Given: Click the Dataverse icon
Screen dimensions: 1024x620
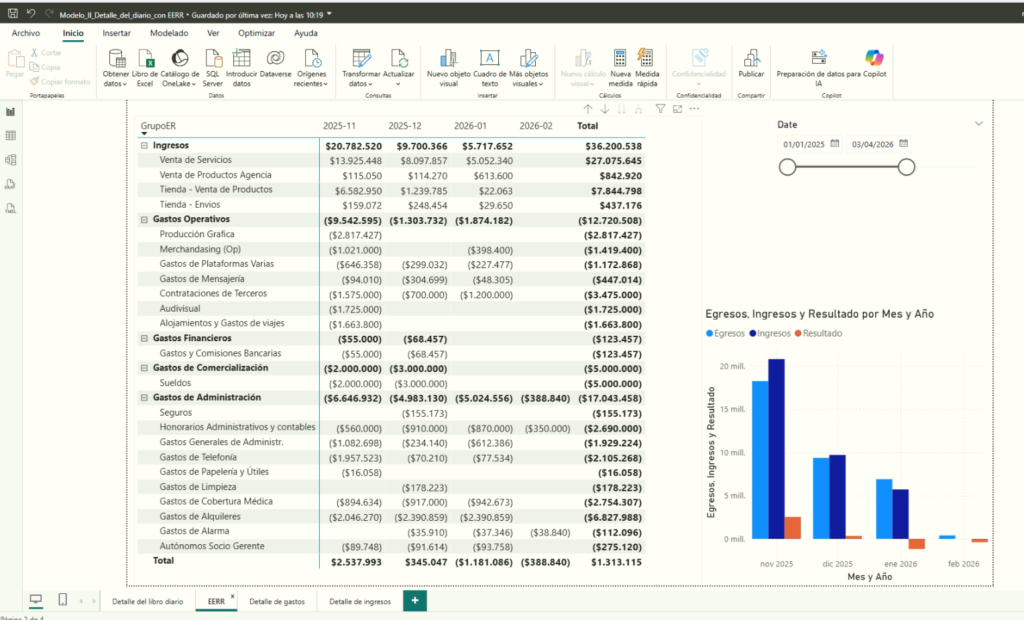Looking at the screenshot, I should point(275,60).
